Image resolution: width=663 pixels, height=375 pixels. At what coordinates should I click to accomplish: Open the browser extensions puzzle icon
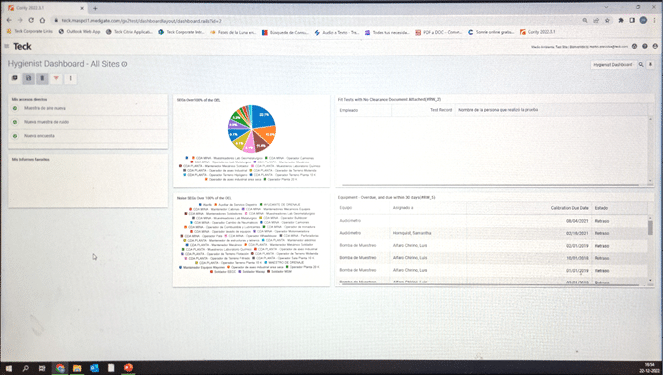click(x=621, y=20)
